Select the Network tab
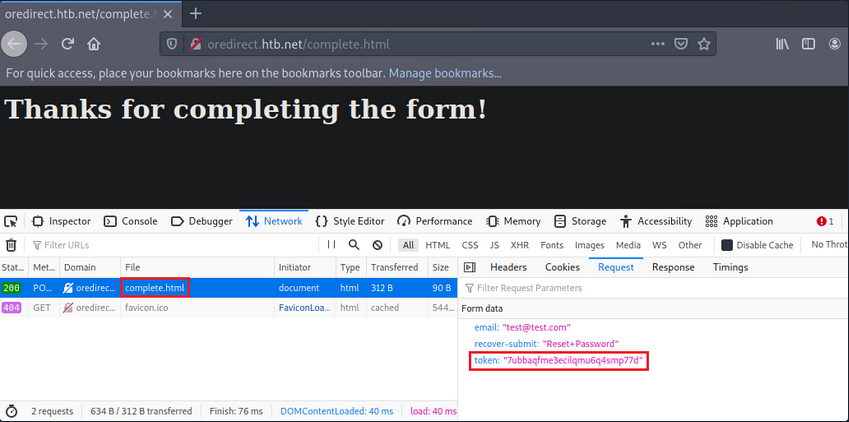This screenshot has width=849, height=422. coord(274,222)
